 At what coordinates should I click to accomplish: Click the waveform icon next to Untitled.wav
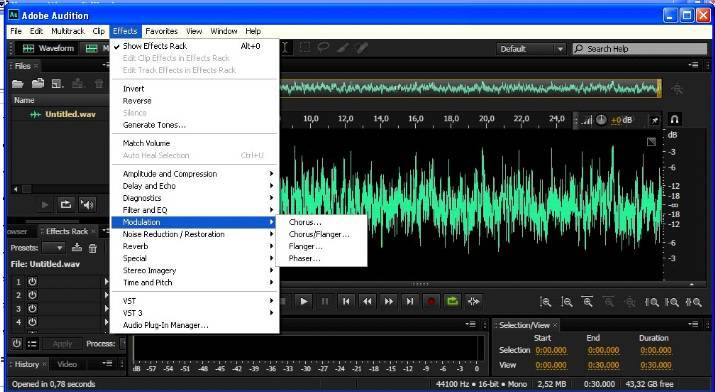[x=35, y=114]
